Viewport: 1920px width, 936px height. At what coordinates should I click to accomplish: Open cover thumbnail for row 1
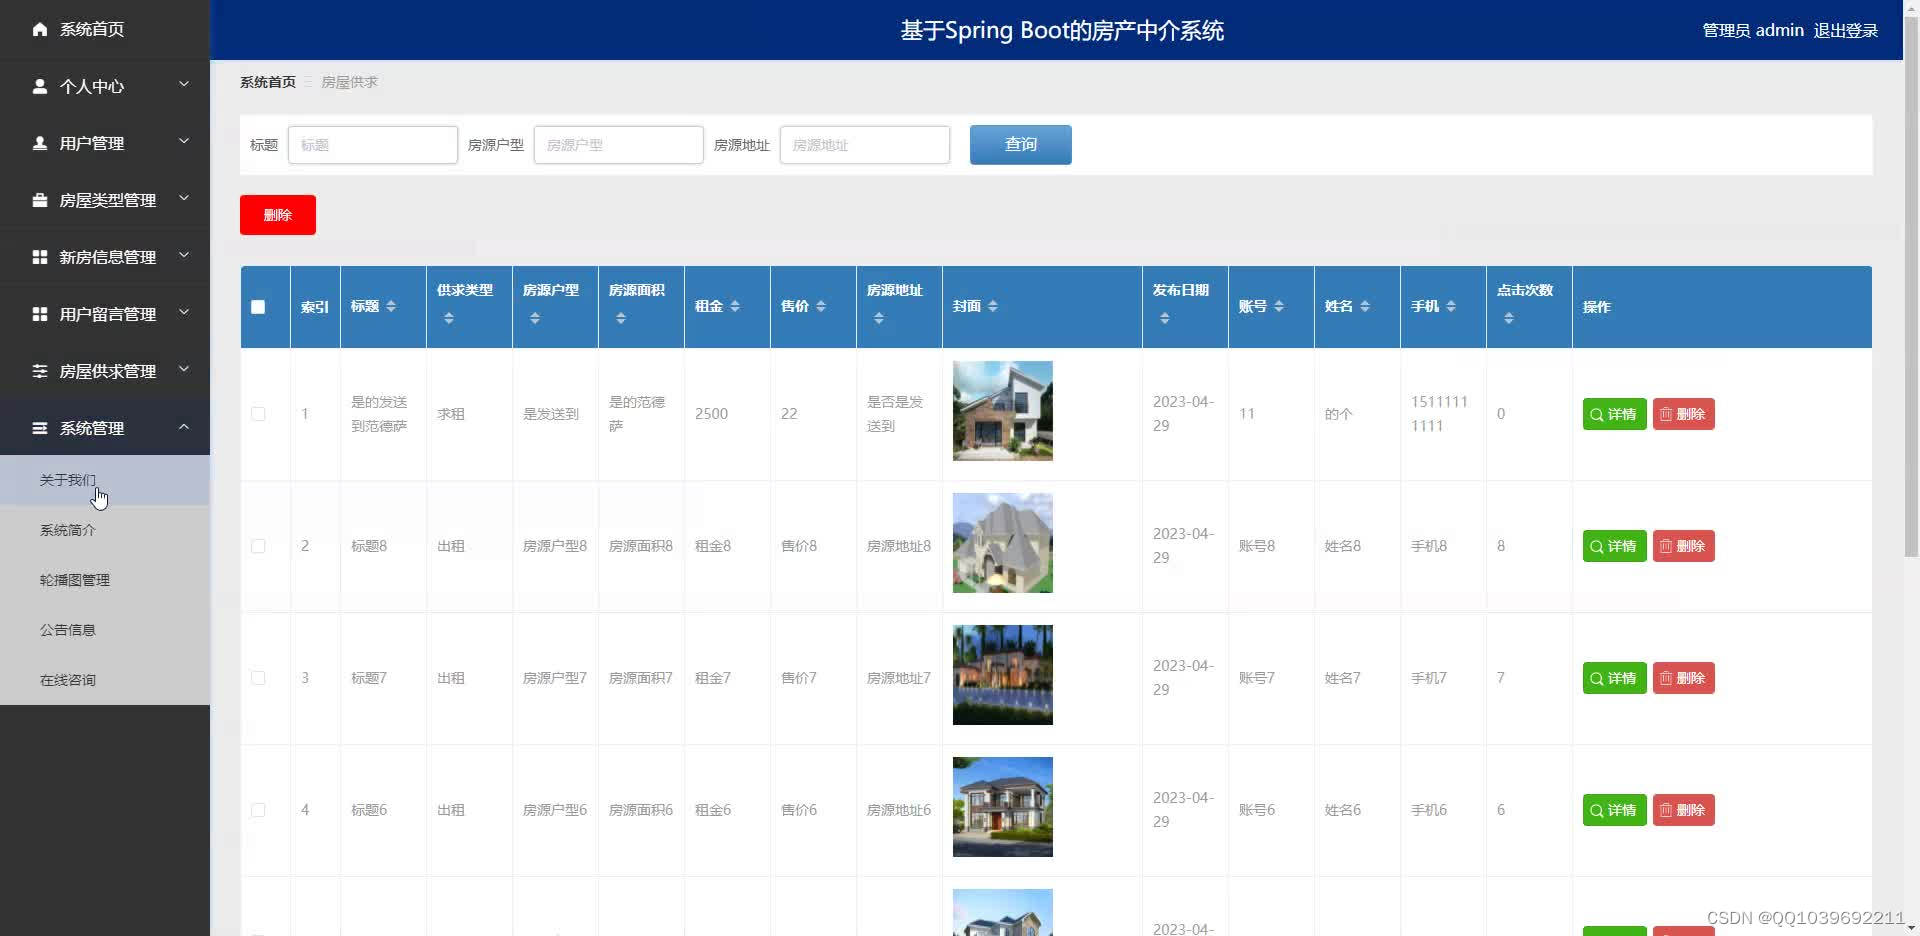(x=1003, y=411)
